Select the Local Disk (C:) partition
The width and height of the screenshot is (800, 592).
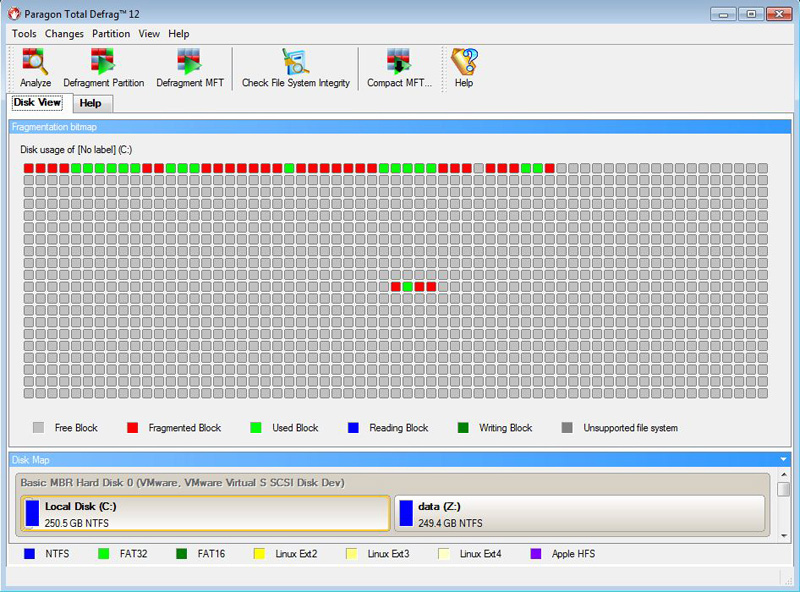[205, 513]
